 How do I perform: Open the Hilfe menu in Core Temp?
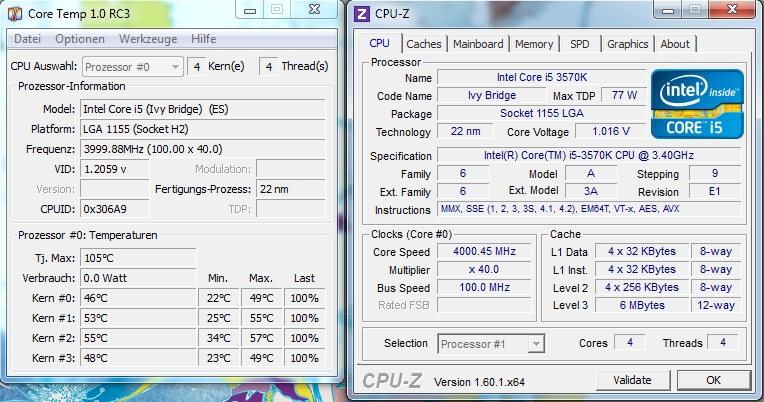coord(204,39)
